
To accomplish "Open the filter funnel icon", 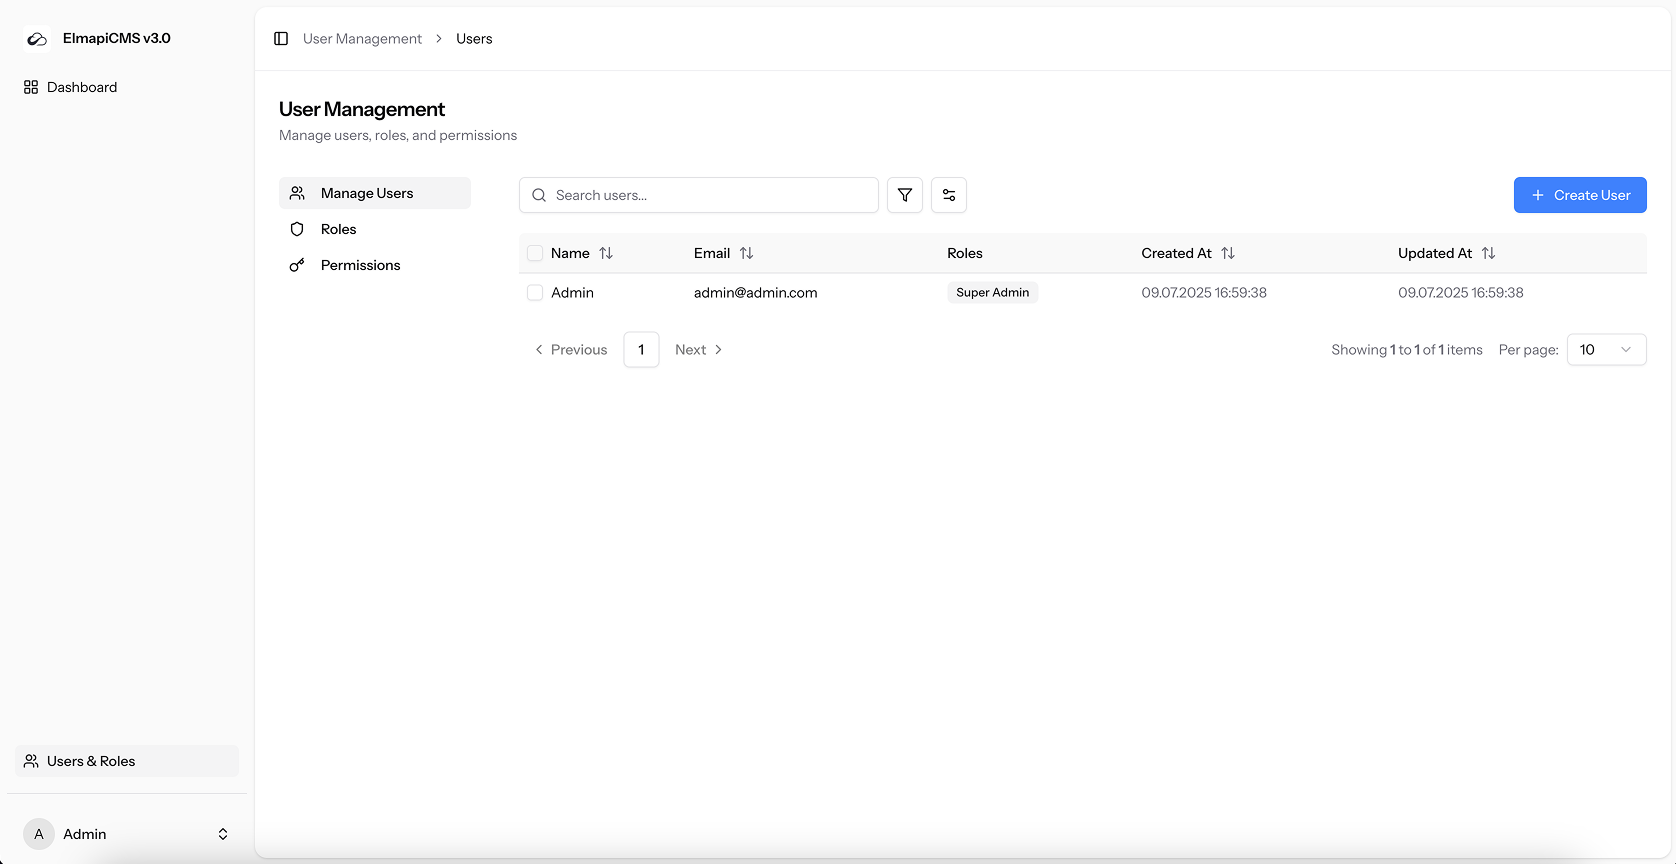I will coord(904,195).
